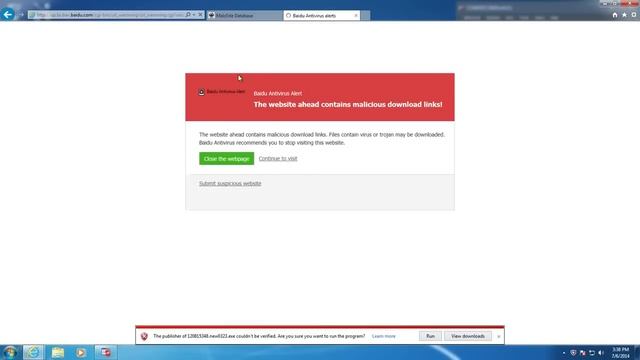
Task: Switch to the Malc0de Database tab
Action: pyautogui.click(x=244, y=16)
